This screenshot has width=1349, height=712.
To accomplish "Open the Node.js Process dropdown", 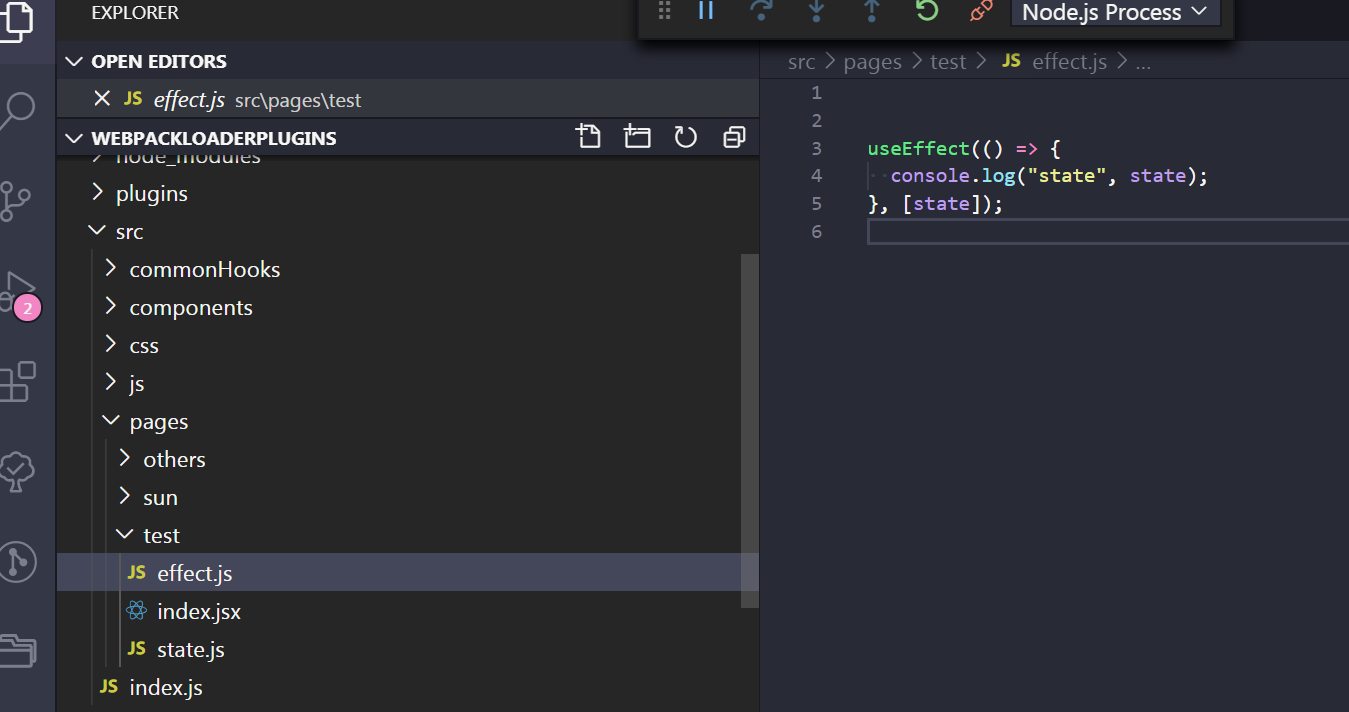I will [x=1115, y=13].
